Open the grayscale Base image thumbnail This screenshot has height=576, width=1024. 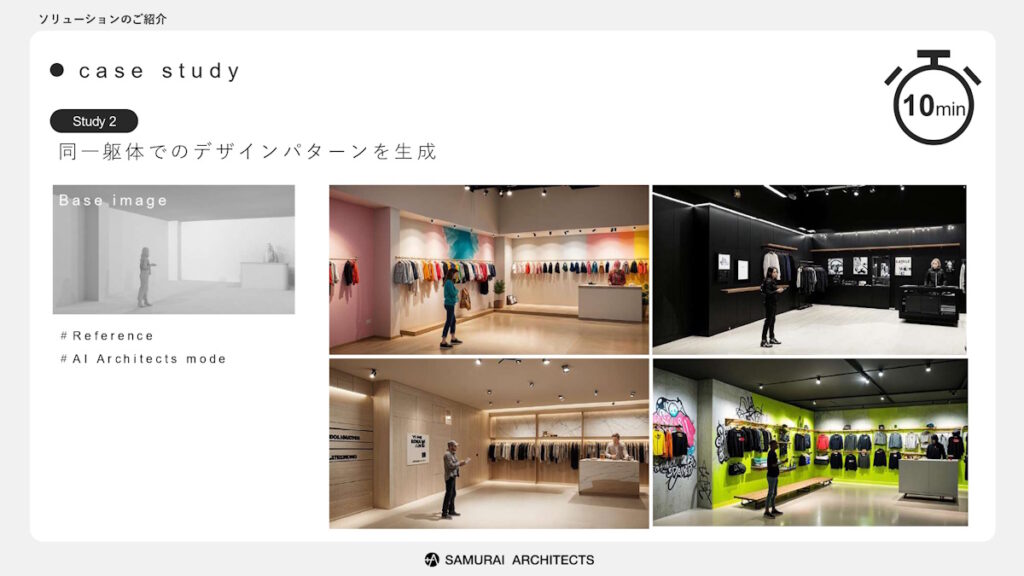(174, 249)
